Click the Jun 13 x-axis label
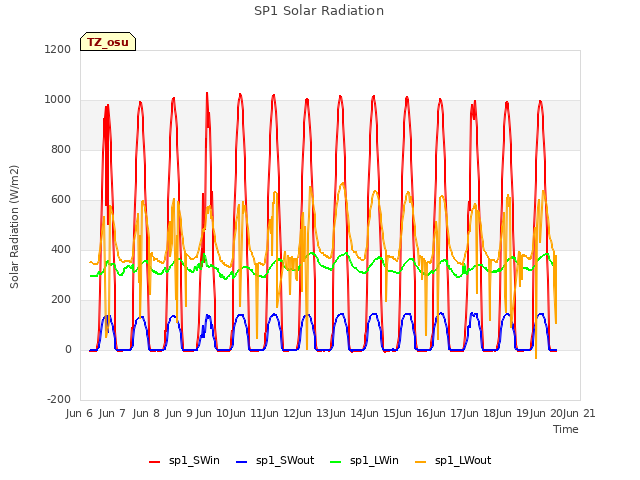The height and width of the screenshot is (480, 640). [312, 413]
